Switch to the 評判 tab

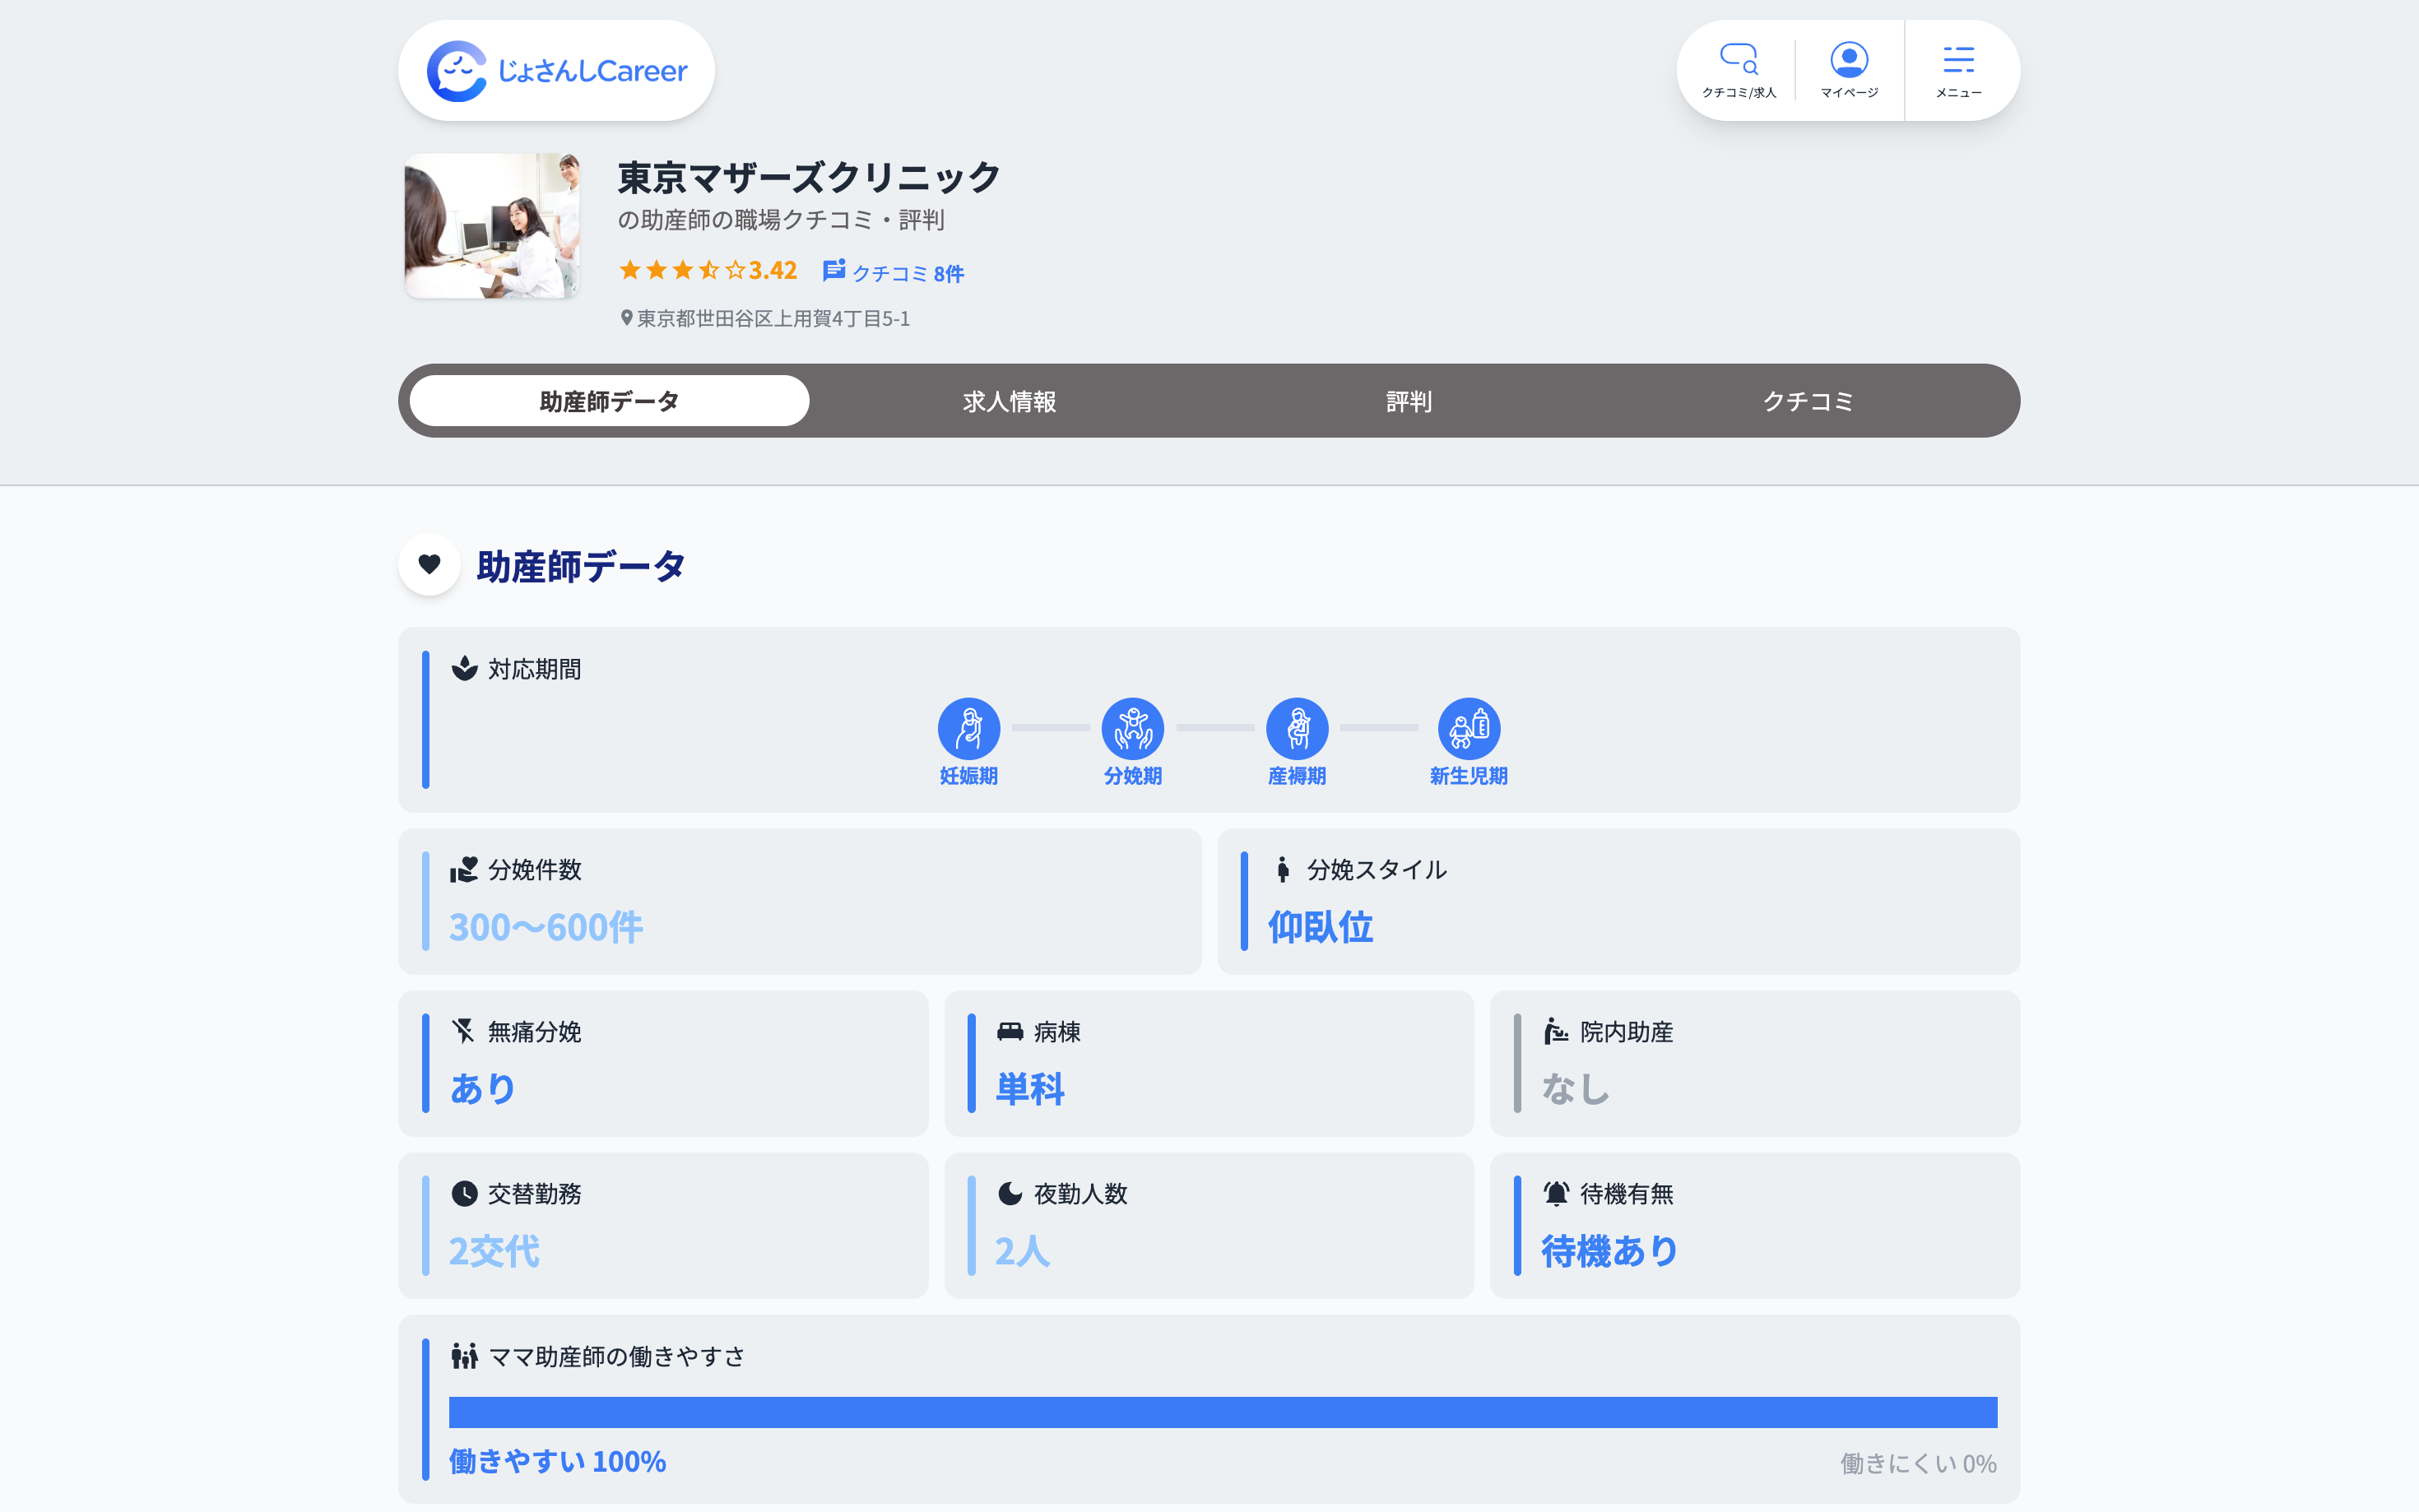(x=1409, y=401)
